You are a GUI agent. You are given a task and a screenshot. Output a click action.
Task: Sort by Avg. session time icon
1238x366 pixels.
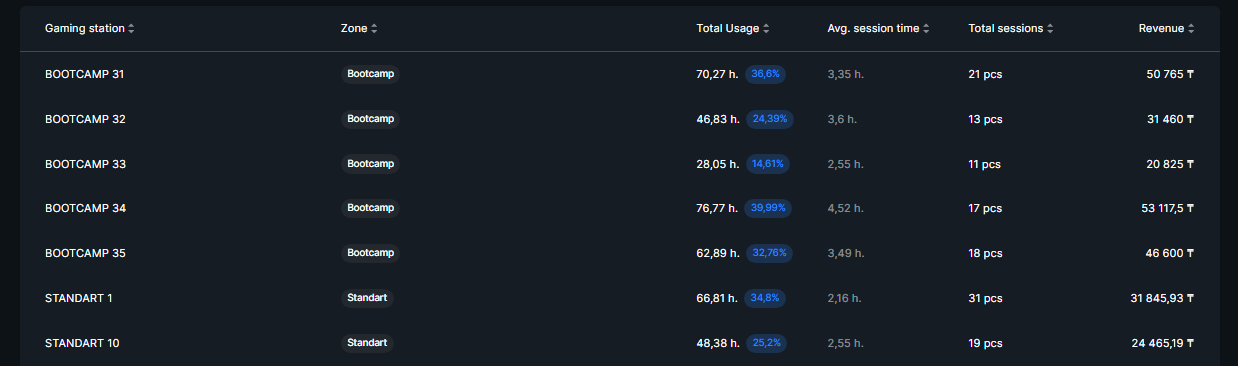coord(927,29)
